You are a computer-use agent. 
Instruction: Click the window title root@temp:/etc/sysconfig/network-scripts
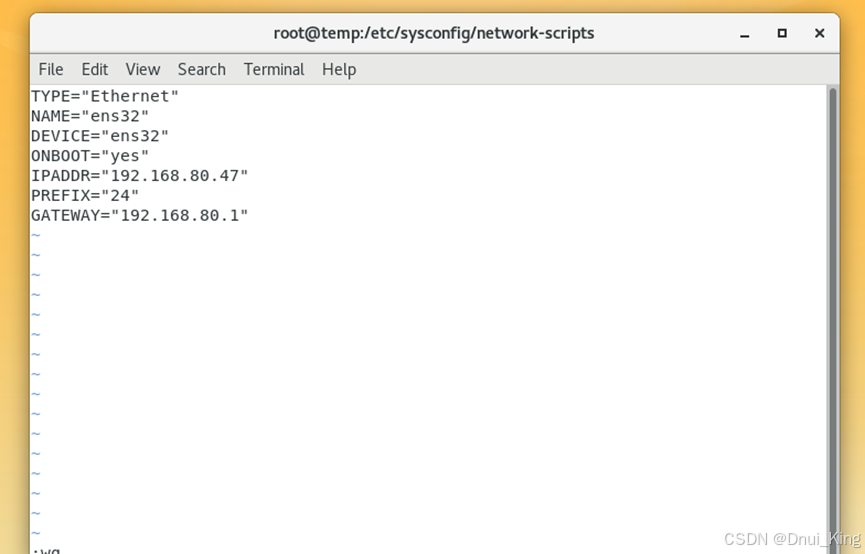point(434,33)
